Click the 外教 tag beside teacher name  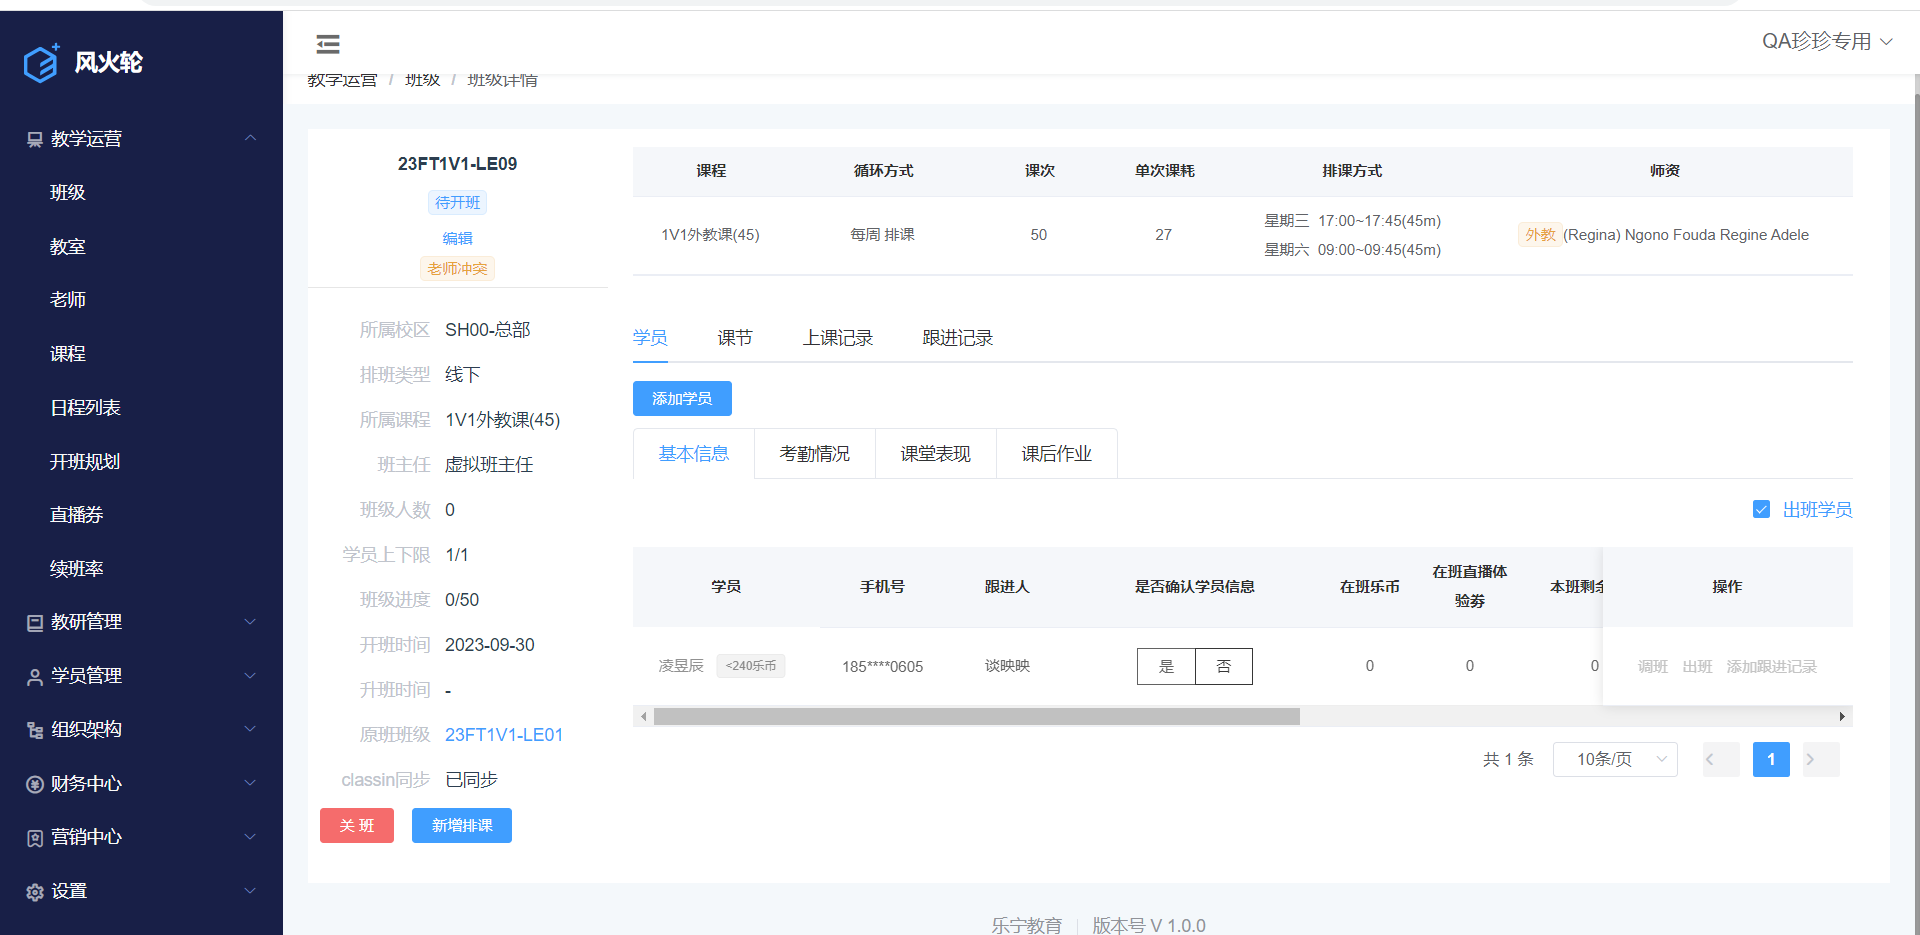pos(1540,235)
